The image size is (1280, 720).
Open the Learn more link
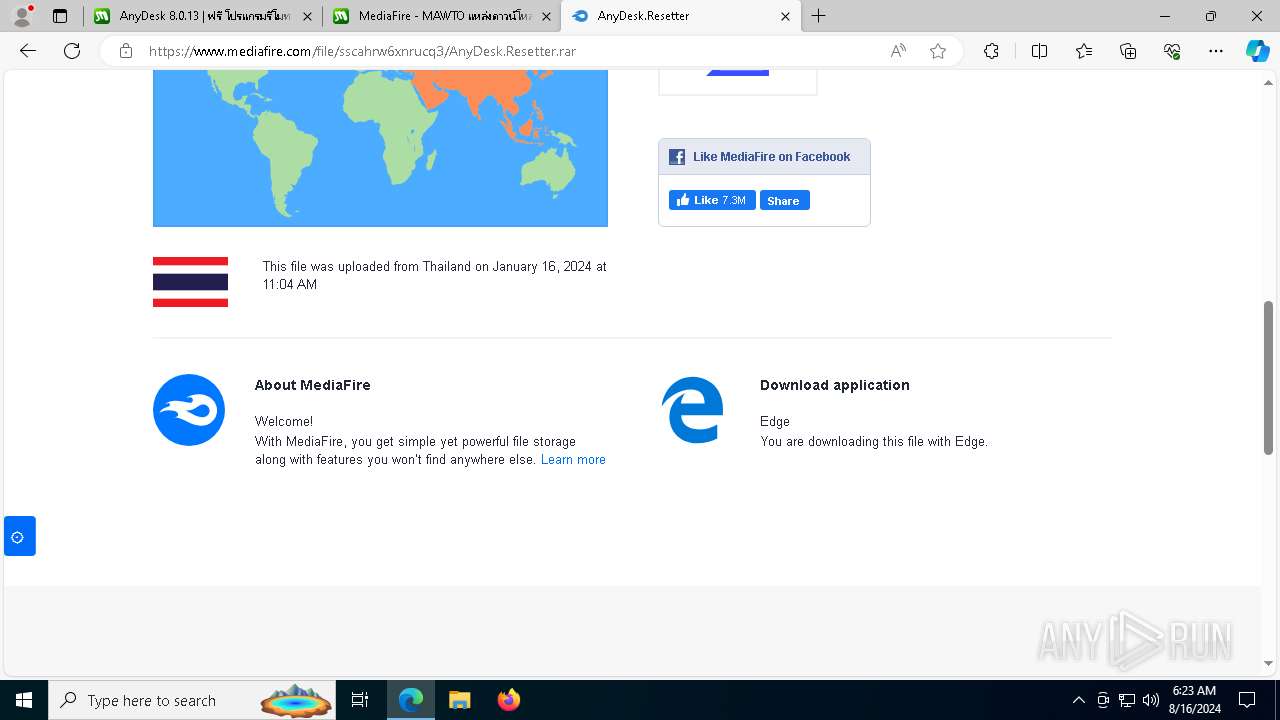pyautogui.click(x=573, y=459)
